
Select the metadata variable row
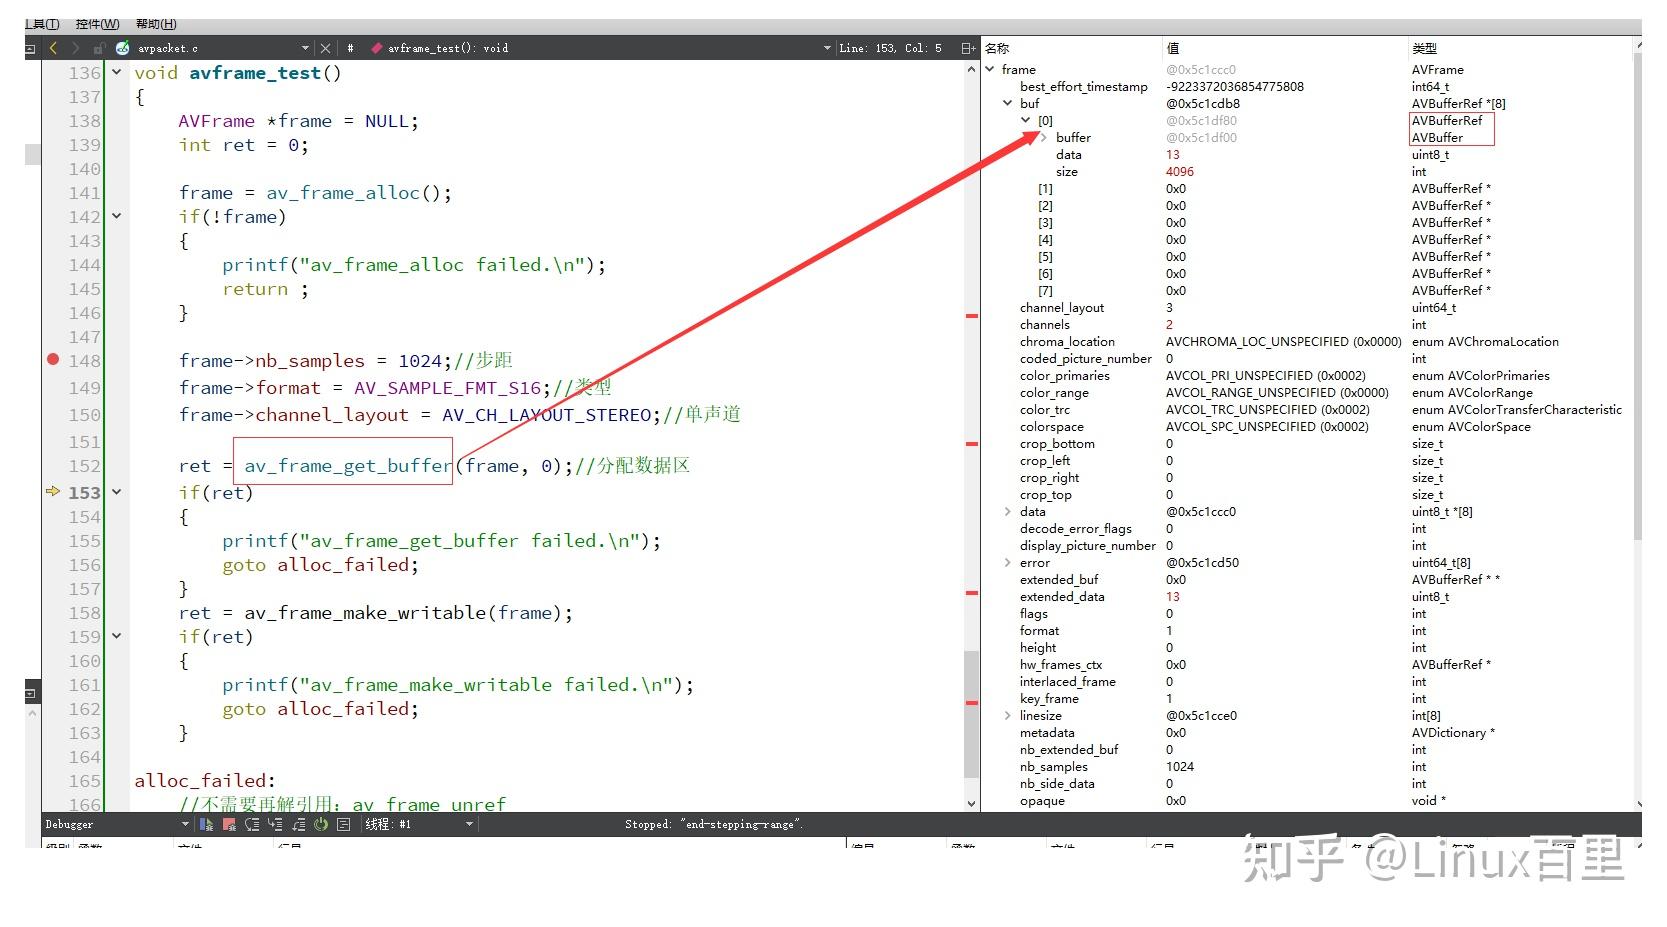1306,733
